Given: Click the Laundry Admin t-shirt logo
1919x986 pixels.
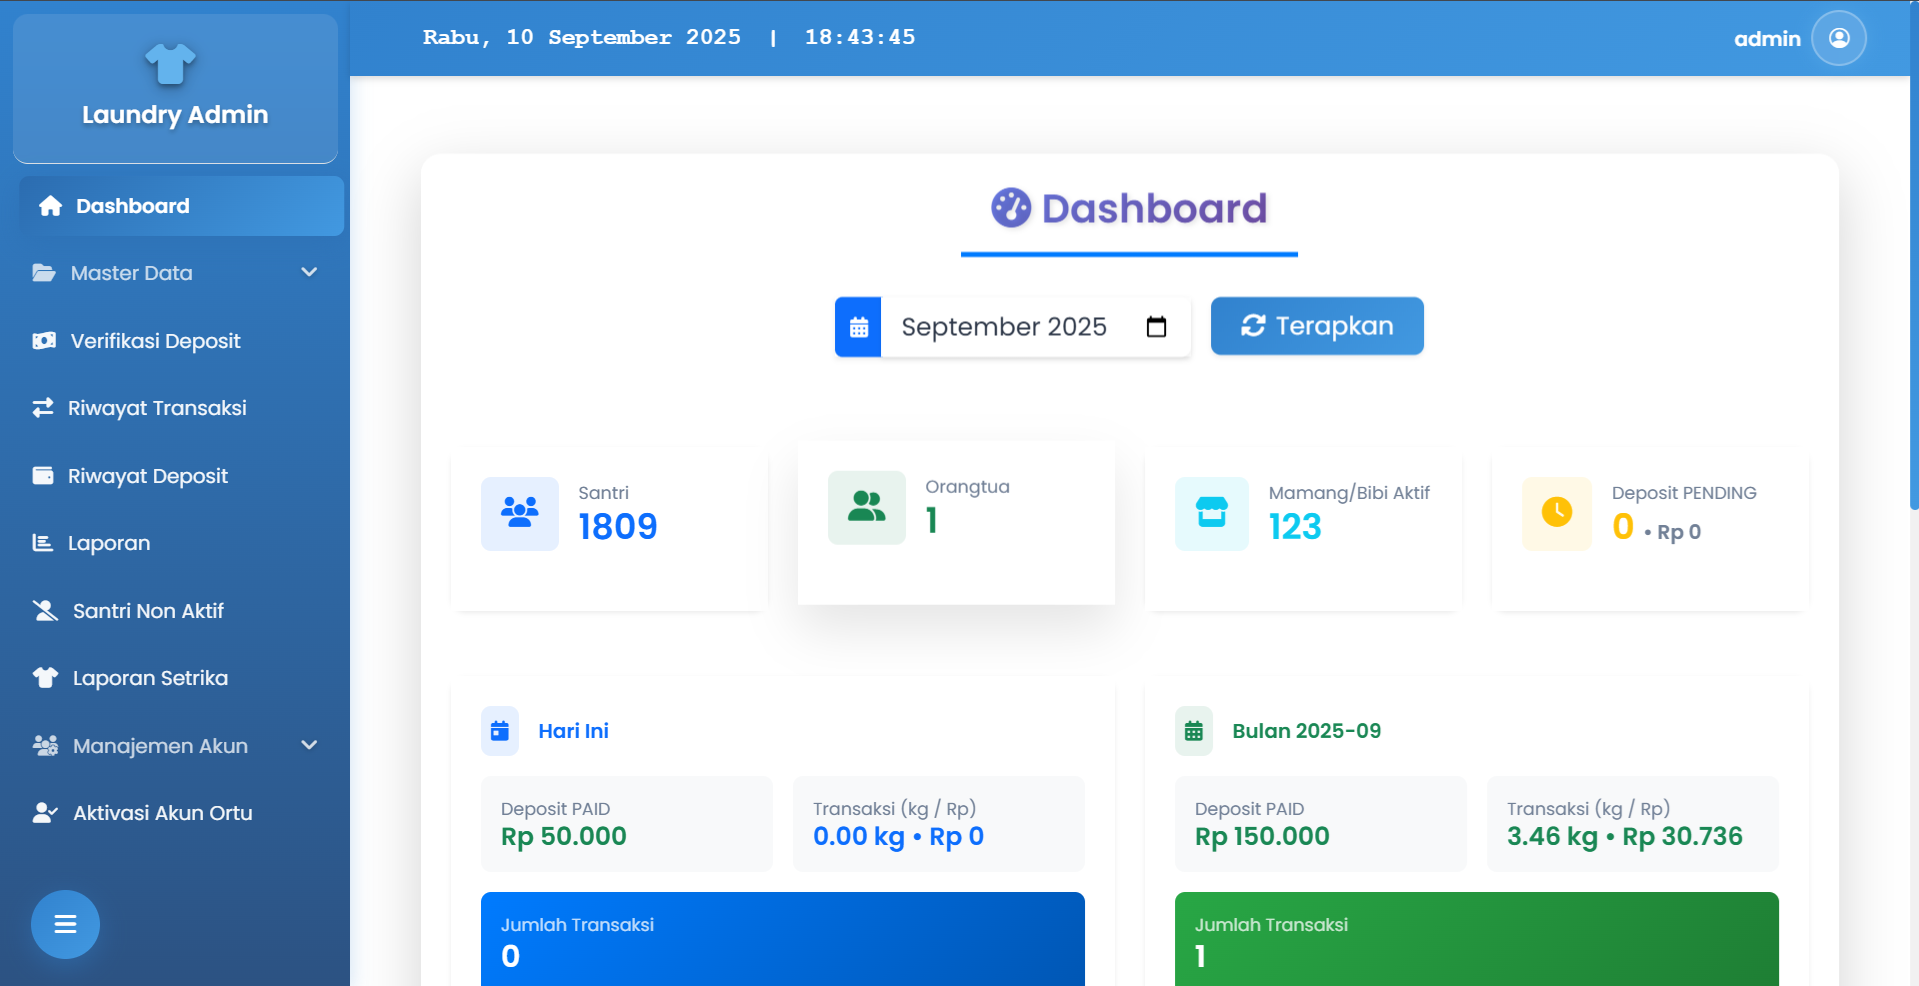Looking at the screenshot, I should [x=170, y=64].
